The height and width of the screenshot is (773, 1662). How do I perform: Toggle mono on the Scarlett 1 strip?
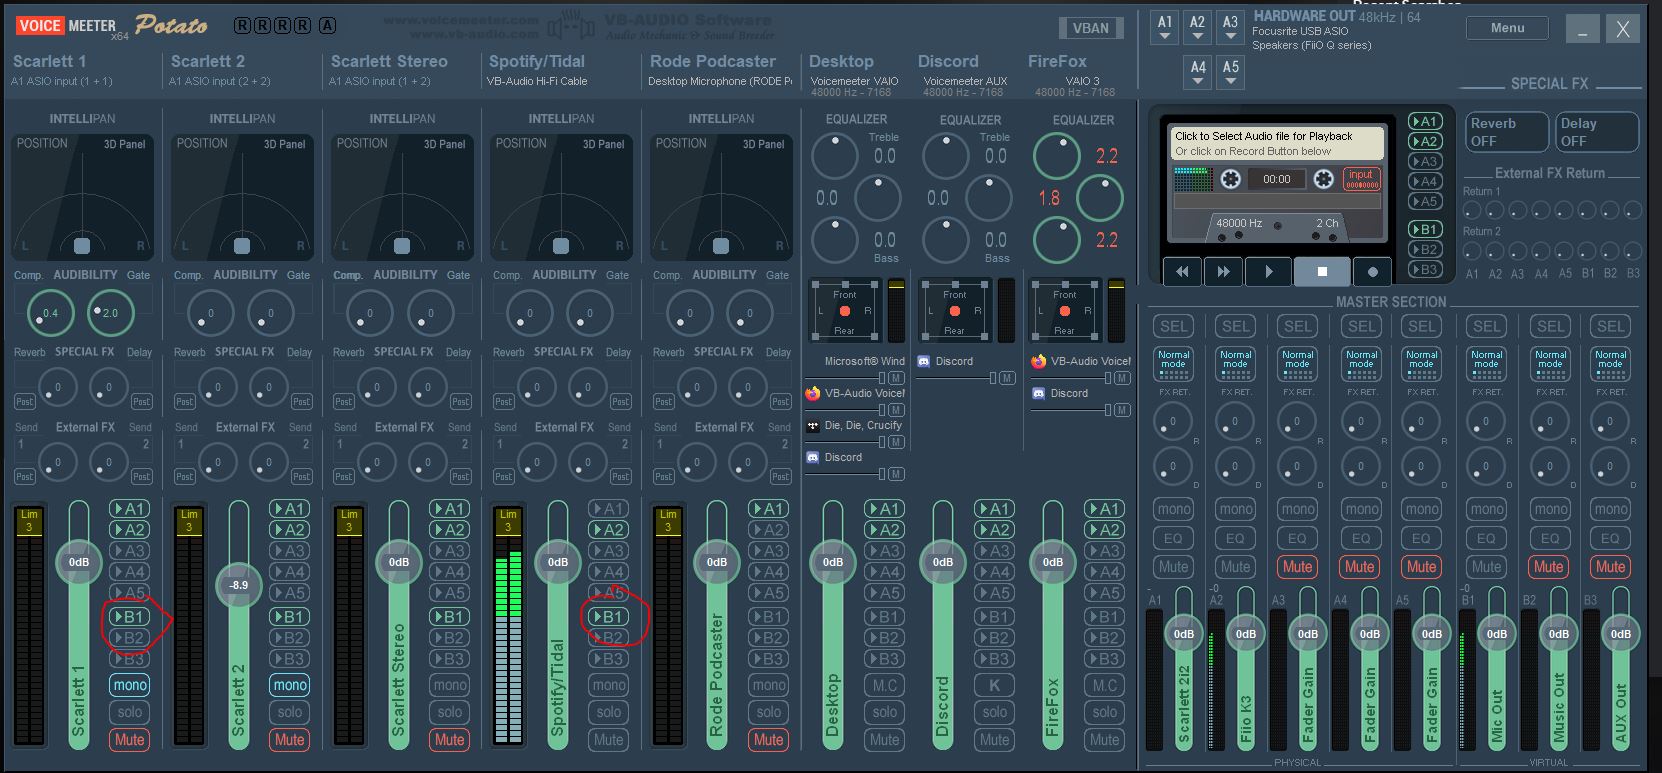pos(130,685)
